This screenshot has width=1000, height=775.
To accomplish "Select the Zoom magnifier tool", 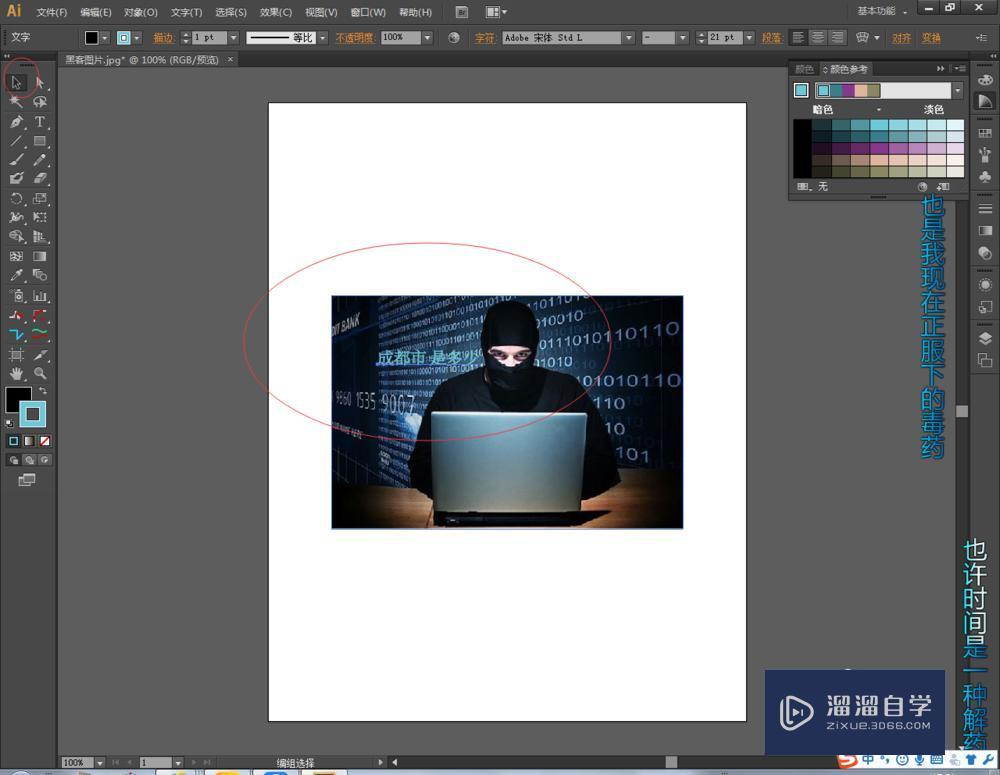I will tap(40, 374).
